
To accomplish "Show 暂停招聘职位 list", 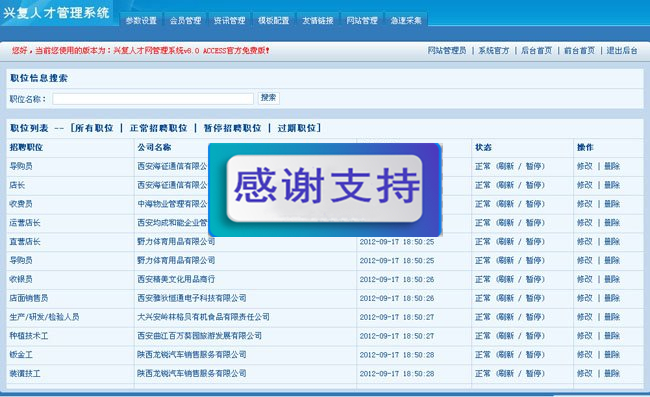I will point(232,128).
